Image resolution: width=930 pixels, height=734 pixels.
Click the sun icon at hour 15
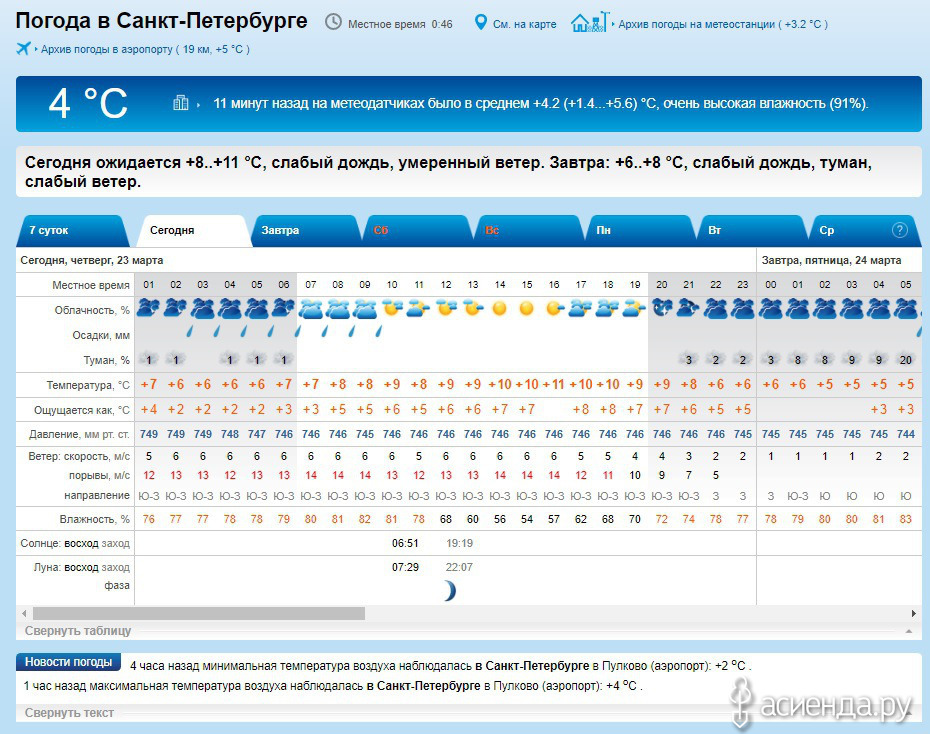(x=527, y=308)
